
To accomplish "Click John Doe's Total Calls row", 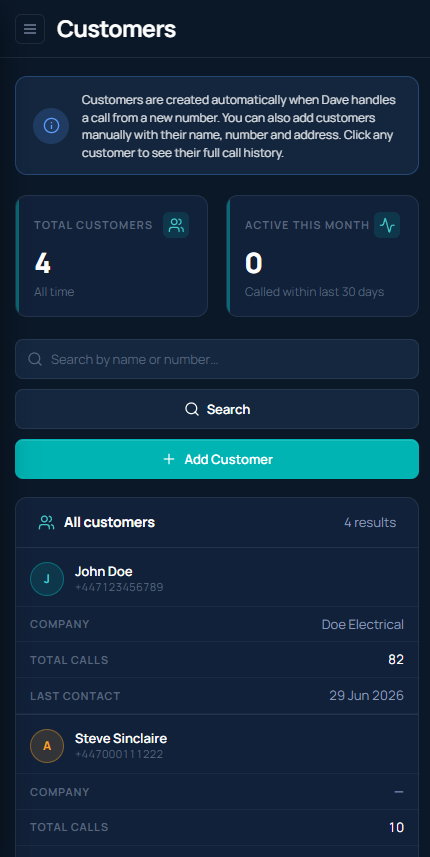I will click(x=217, y=660).
